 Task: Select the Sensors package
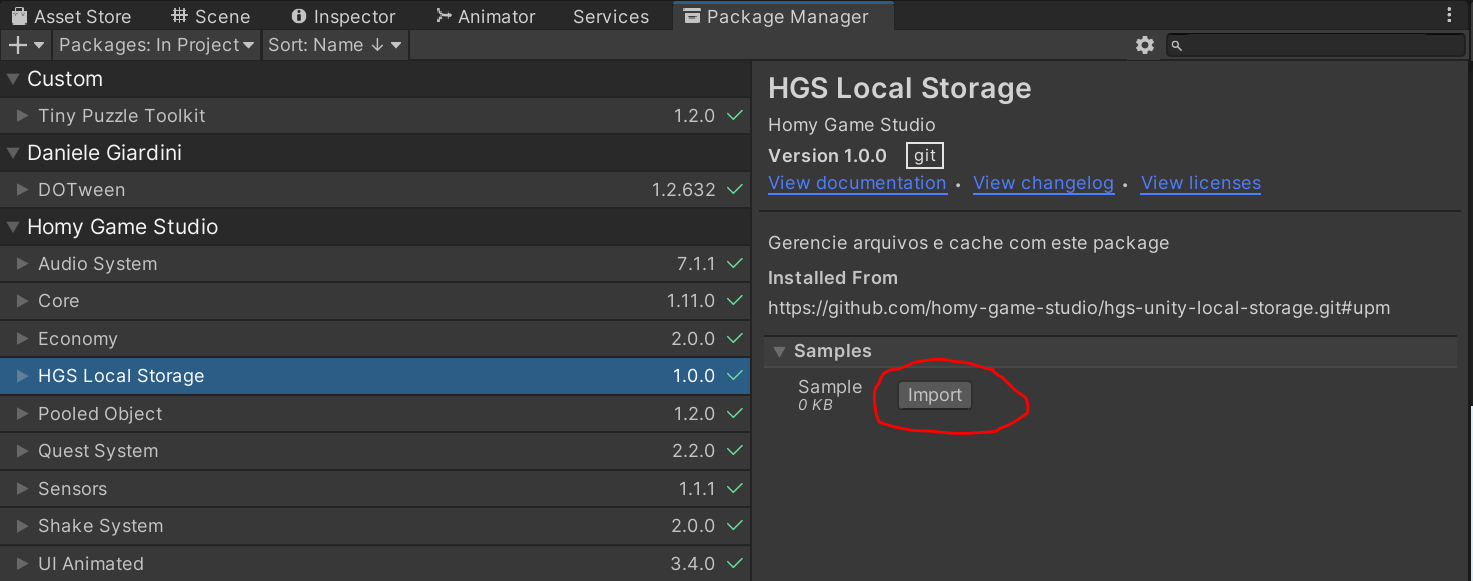click(375, 489)
